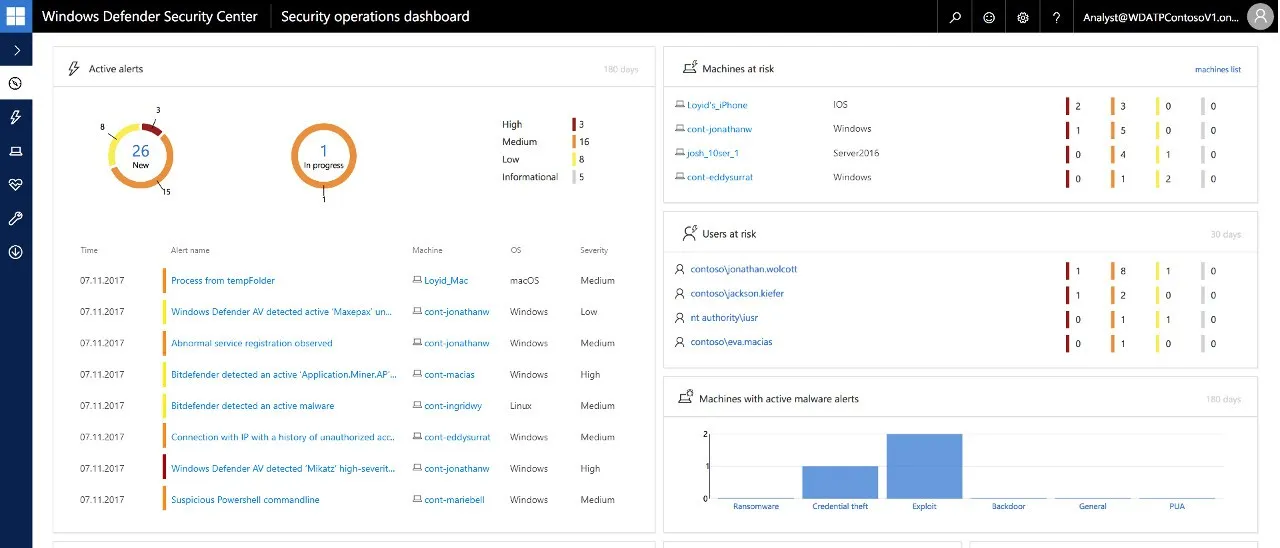This screenshot has width=1280, height=548.
Task: Click the Severity column header
Action: click(x=594, y=250)
